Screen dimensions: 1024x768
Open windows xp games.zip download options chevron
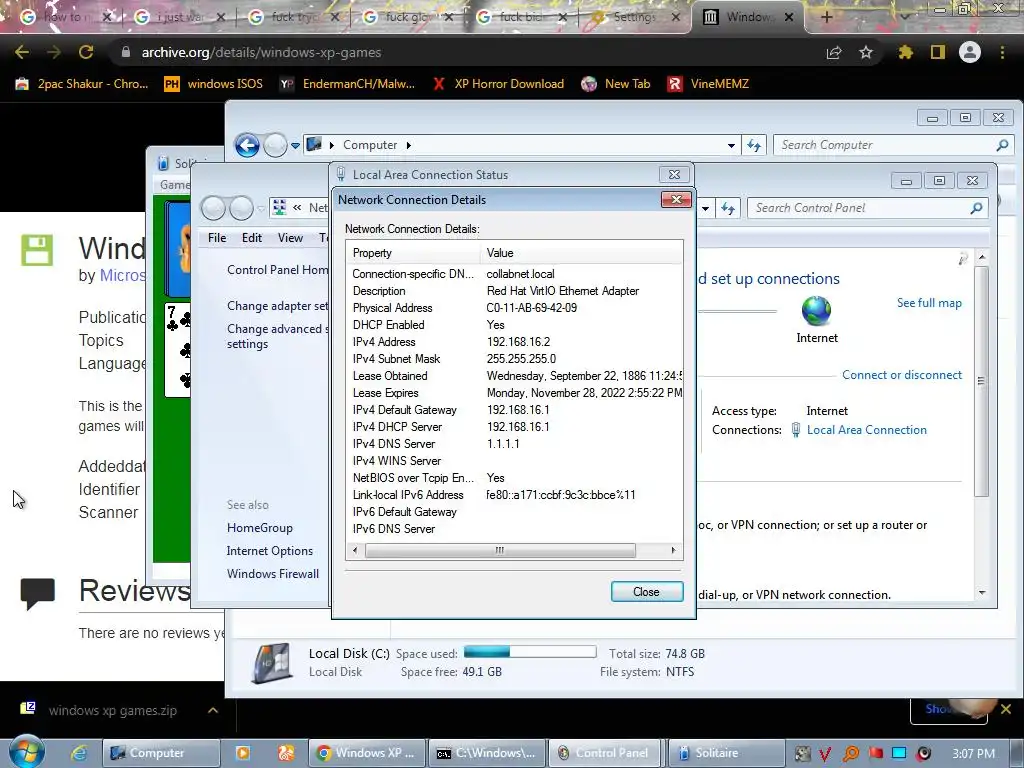[x=213, y=711]
